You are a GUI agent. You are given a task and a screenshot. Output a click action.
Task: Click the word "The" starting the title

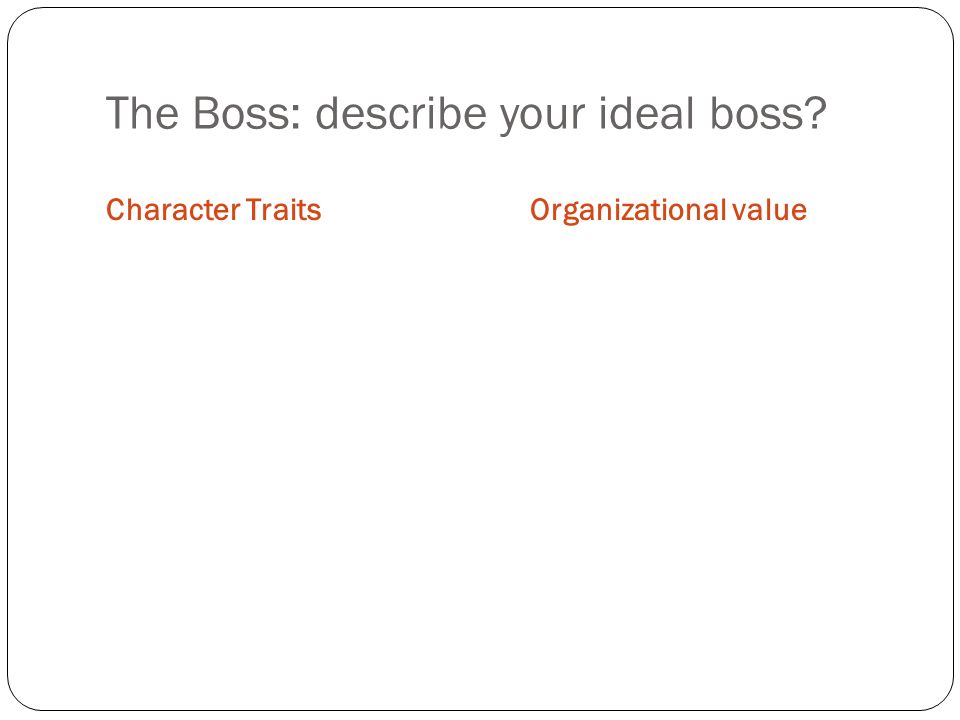pos(143,114)
